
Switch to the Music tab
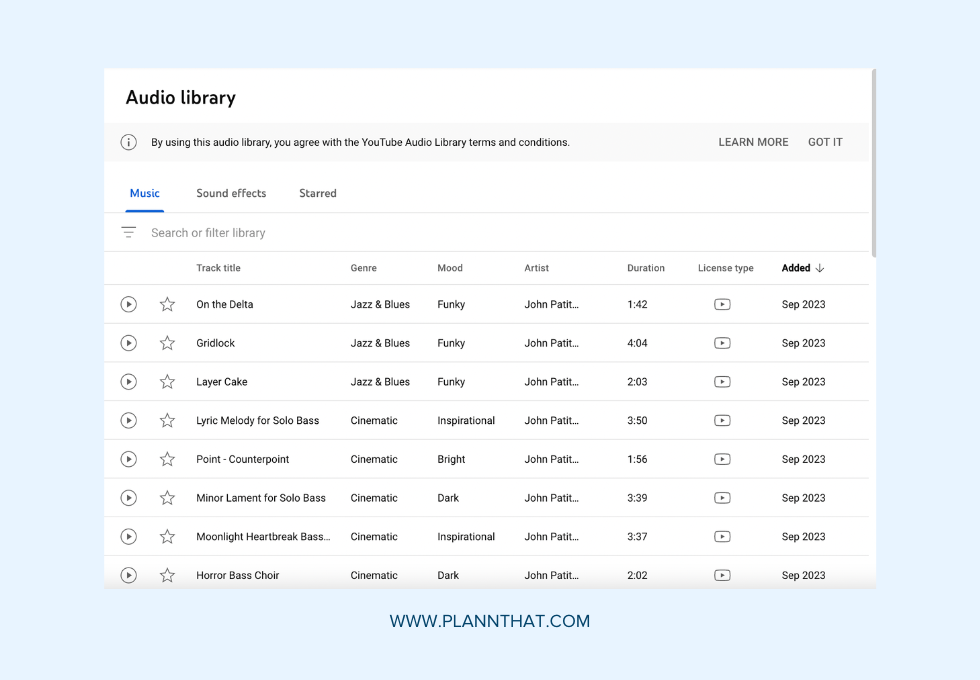point(144,194)
